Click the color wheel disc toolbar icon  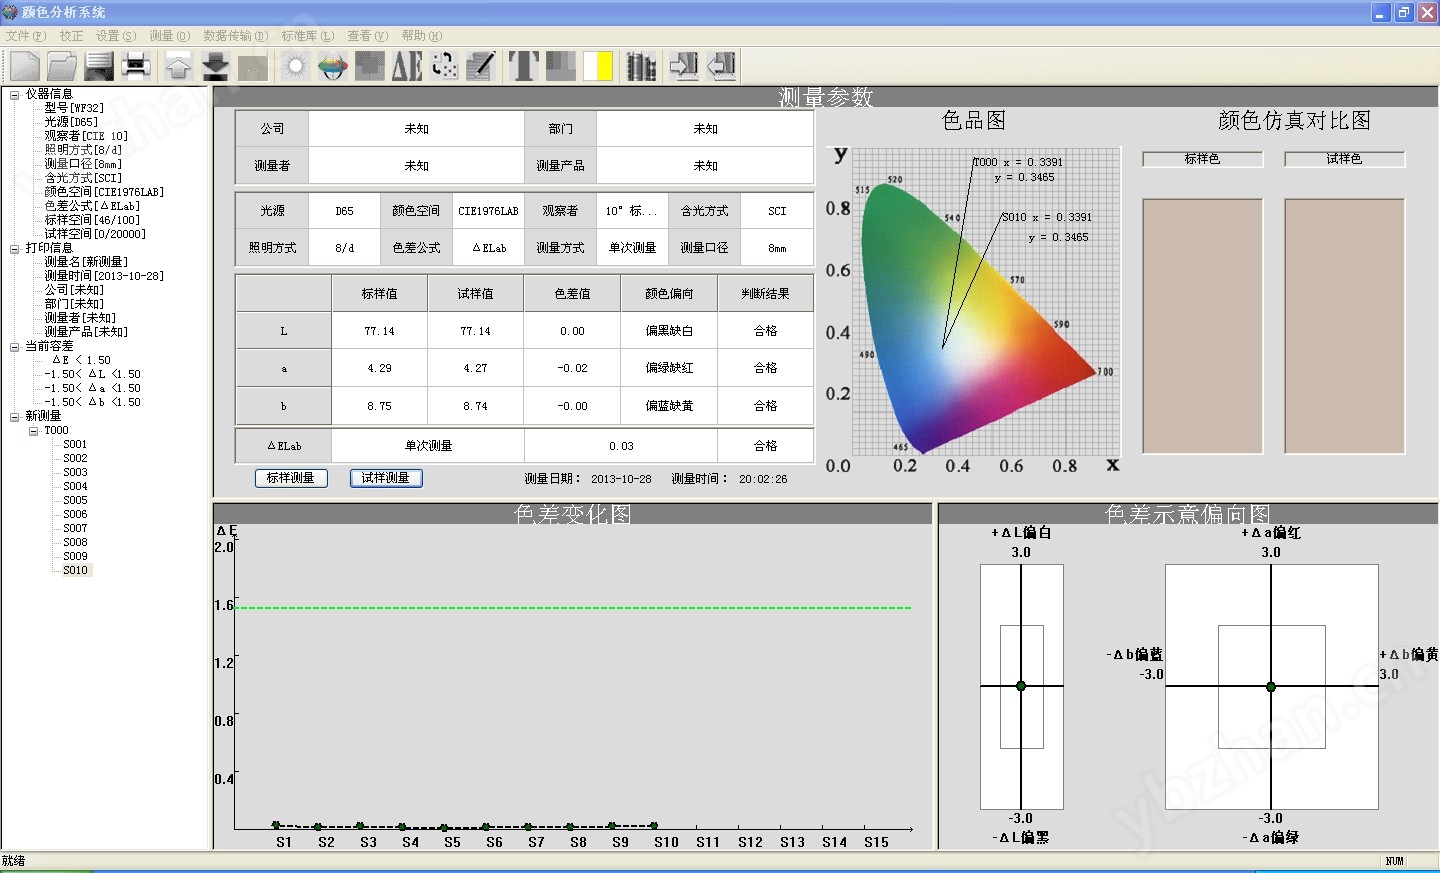pos(333,66)
